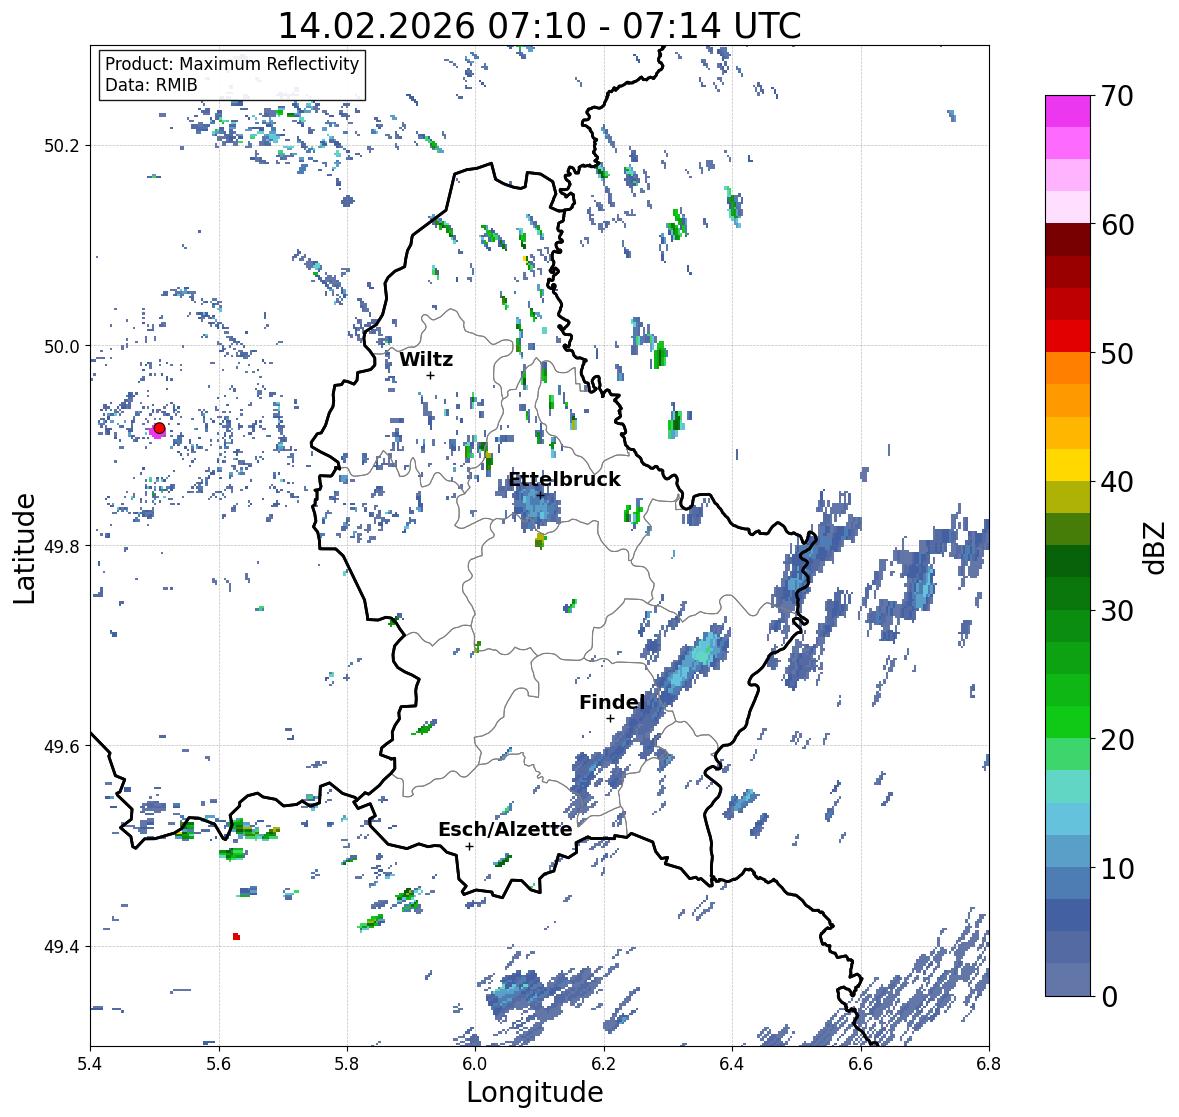Click the 40 tick on the colorbar
Screen dimensions: 1179x1117
pos(1117,482)
